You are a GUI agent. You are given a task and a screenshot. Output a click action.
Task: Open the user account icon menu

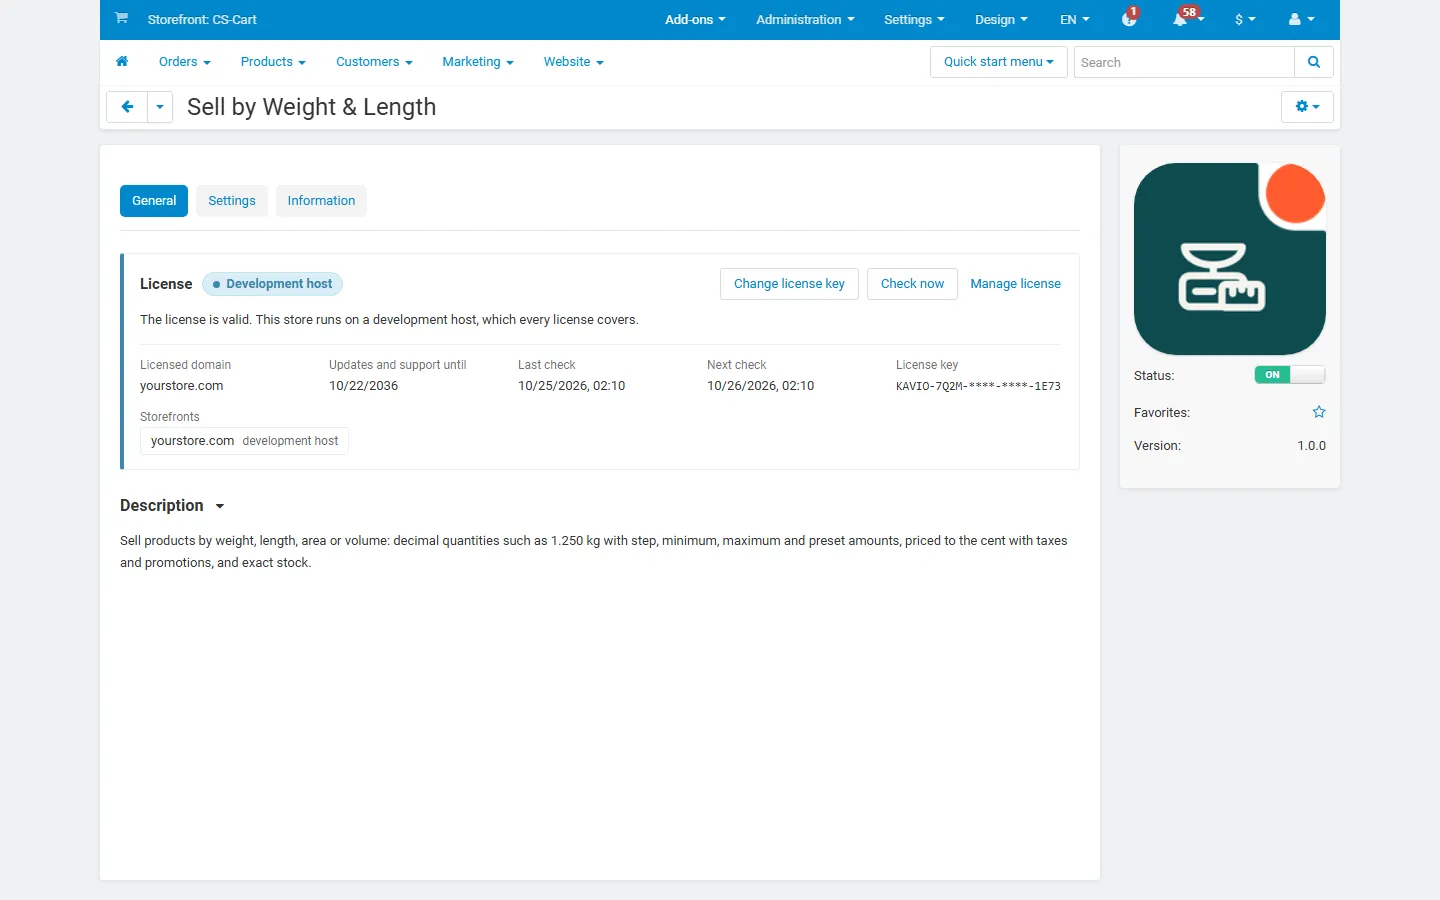(x=1301, y=19)
